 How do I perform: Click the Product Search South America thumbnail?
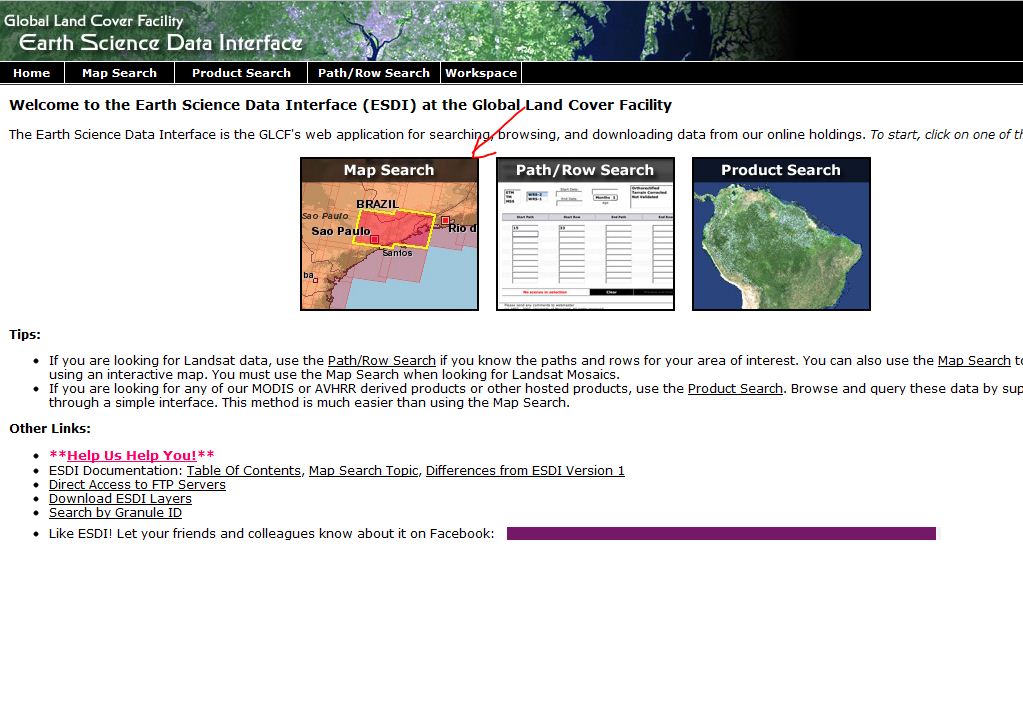pyautogui.click(x=781, y=235)
